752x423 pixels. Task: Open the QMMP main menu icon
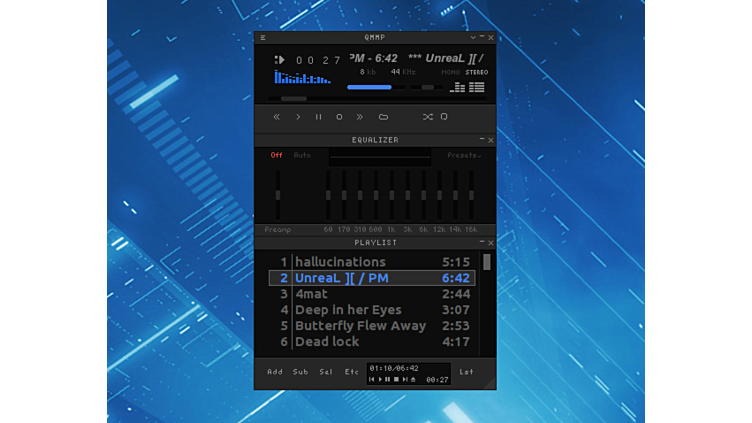point(263,38)
